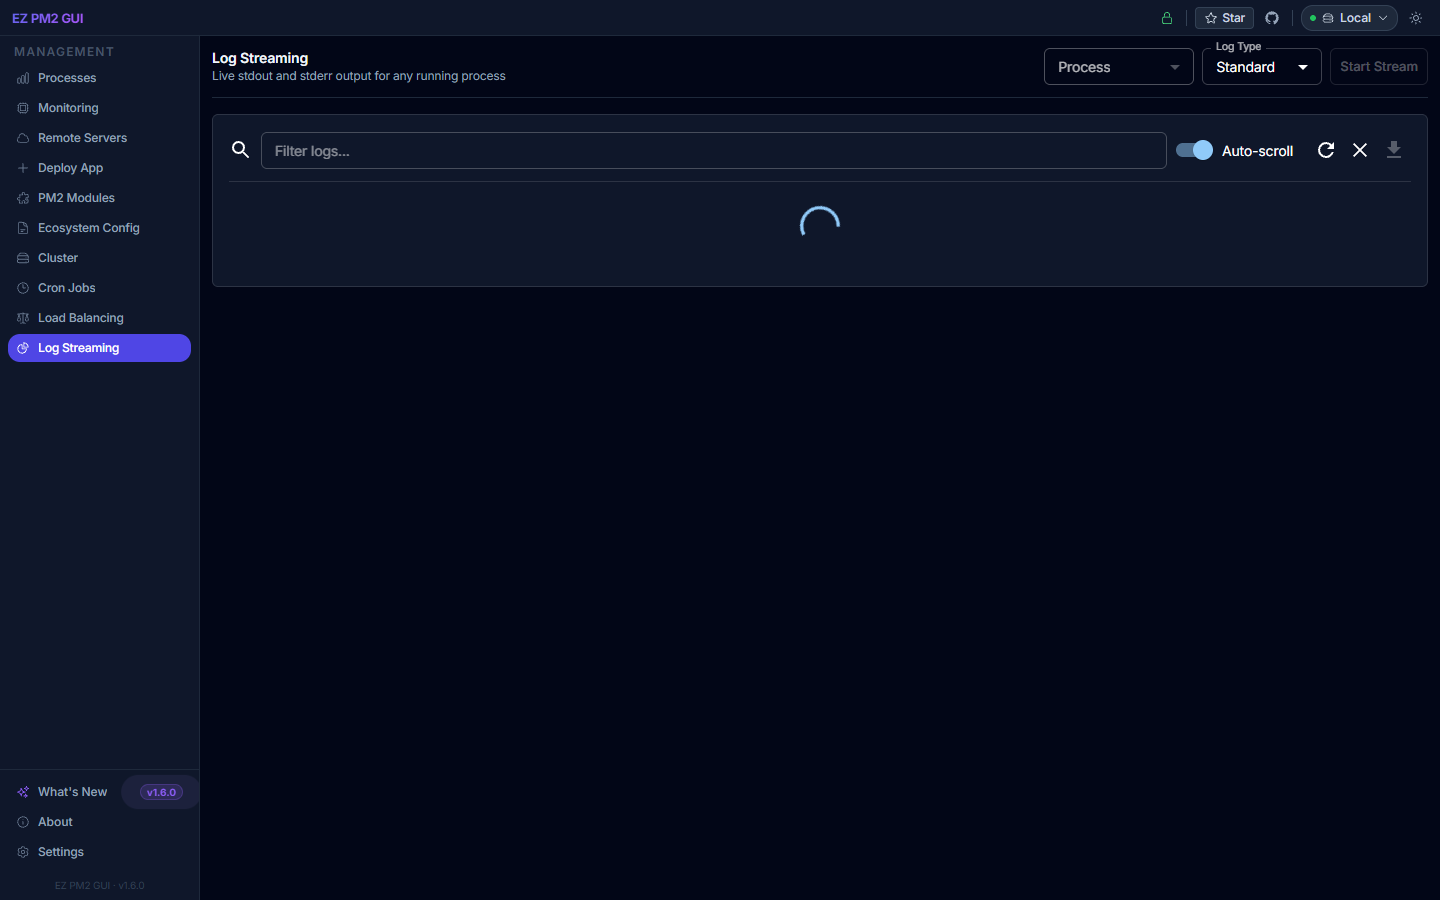The width and height of the screenshot is (1440, 900).
Task: Open the Process dropdown
Action: pyautogui.click(x=1118, y=66)
